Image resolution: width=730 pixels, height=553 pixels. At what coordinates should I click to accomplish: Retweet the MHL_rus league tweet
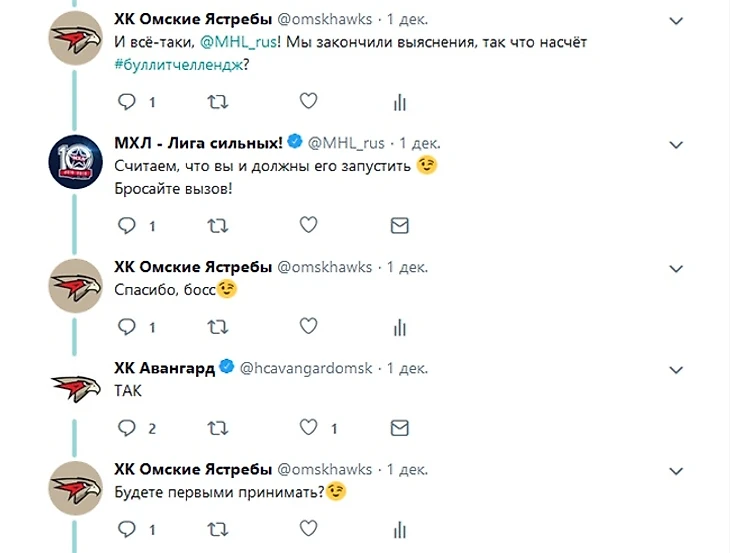click(217, 225)
